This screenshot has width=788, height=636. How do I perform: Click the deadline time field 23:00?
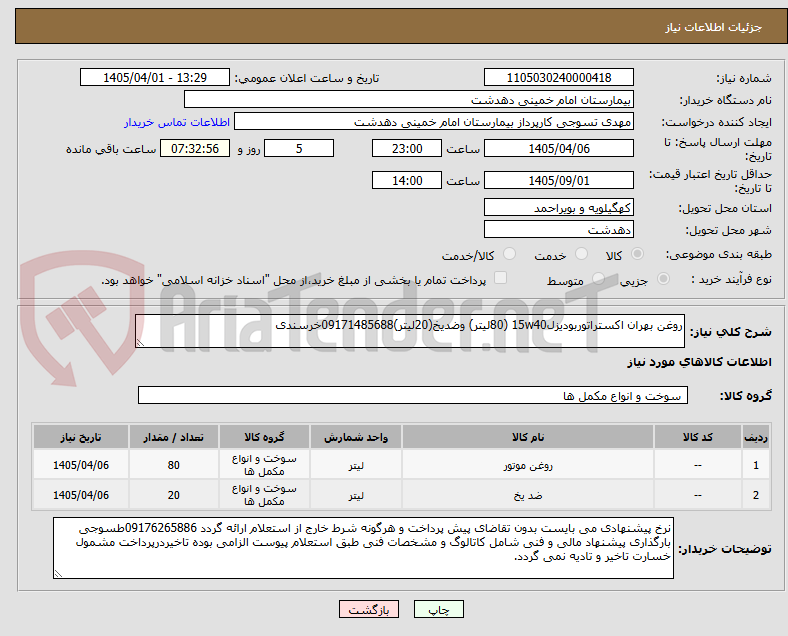point(407,148)
